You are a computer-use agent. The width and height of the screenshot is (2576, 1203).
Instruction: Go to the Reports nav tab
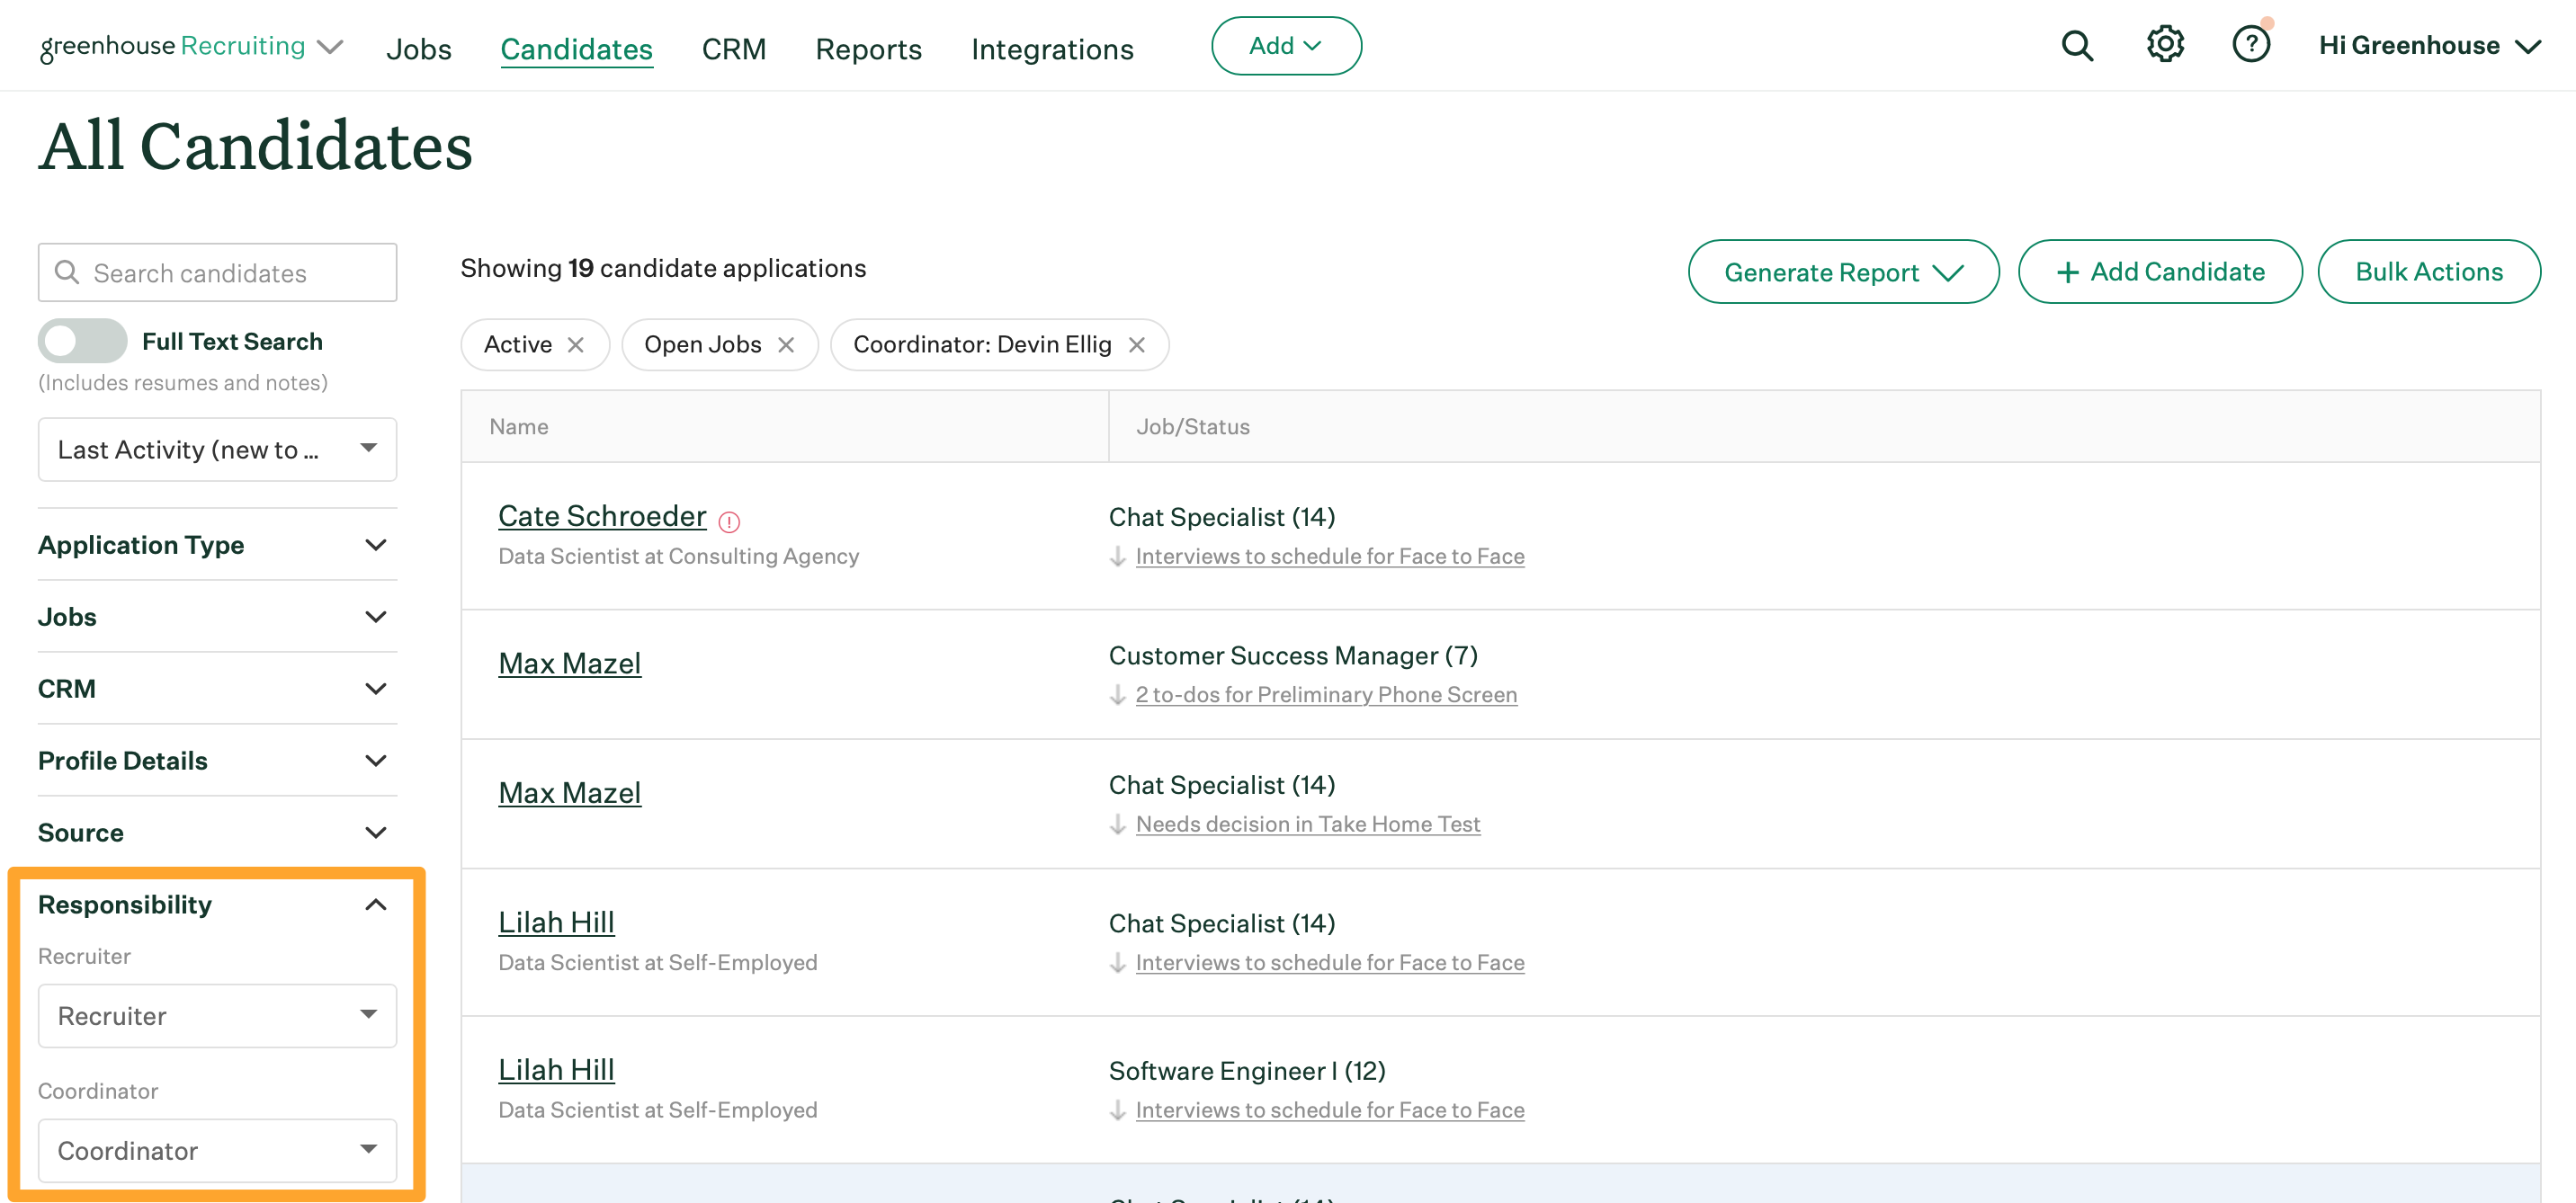pos(868,49)
